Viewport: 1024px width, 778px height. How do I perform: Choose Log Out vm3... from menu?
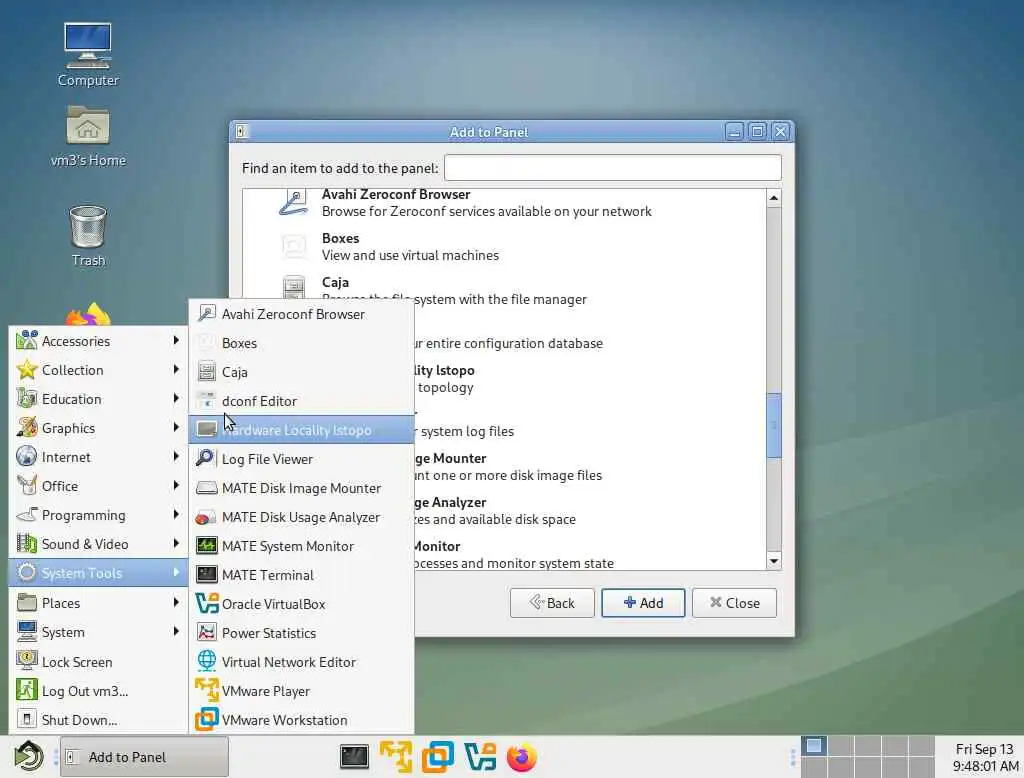coord(99,690)
